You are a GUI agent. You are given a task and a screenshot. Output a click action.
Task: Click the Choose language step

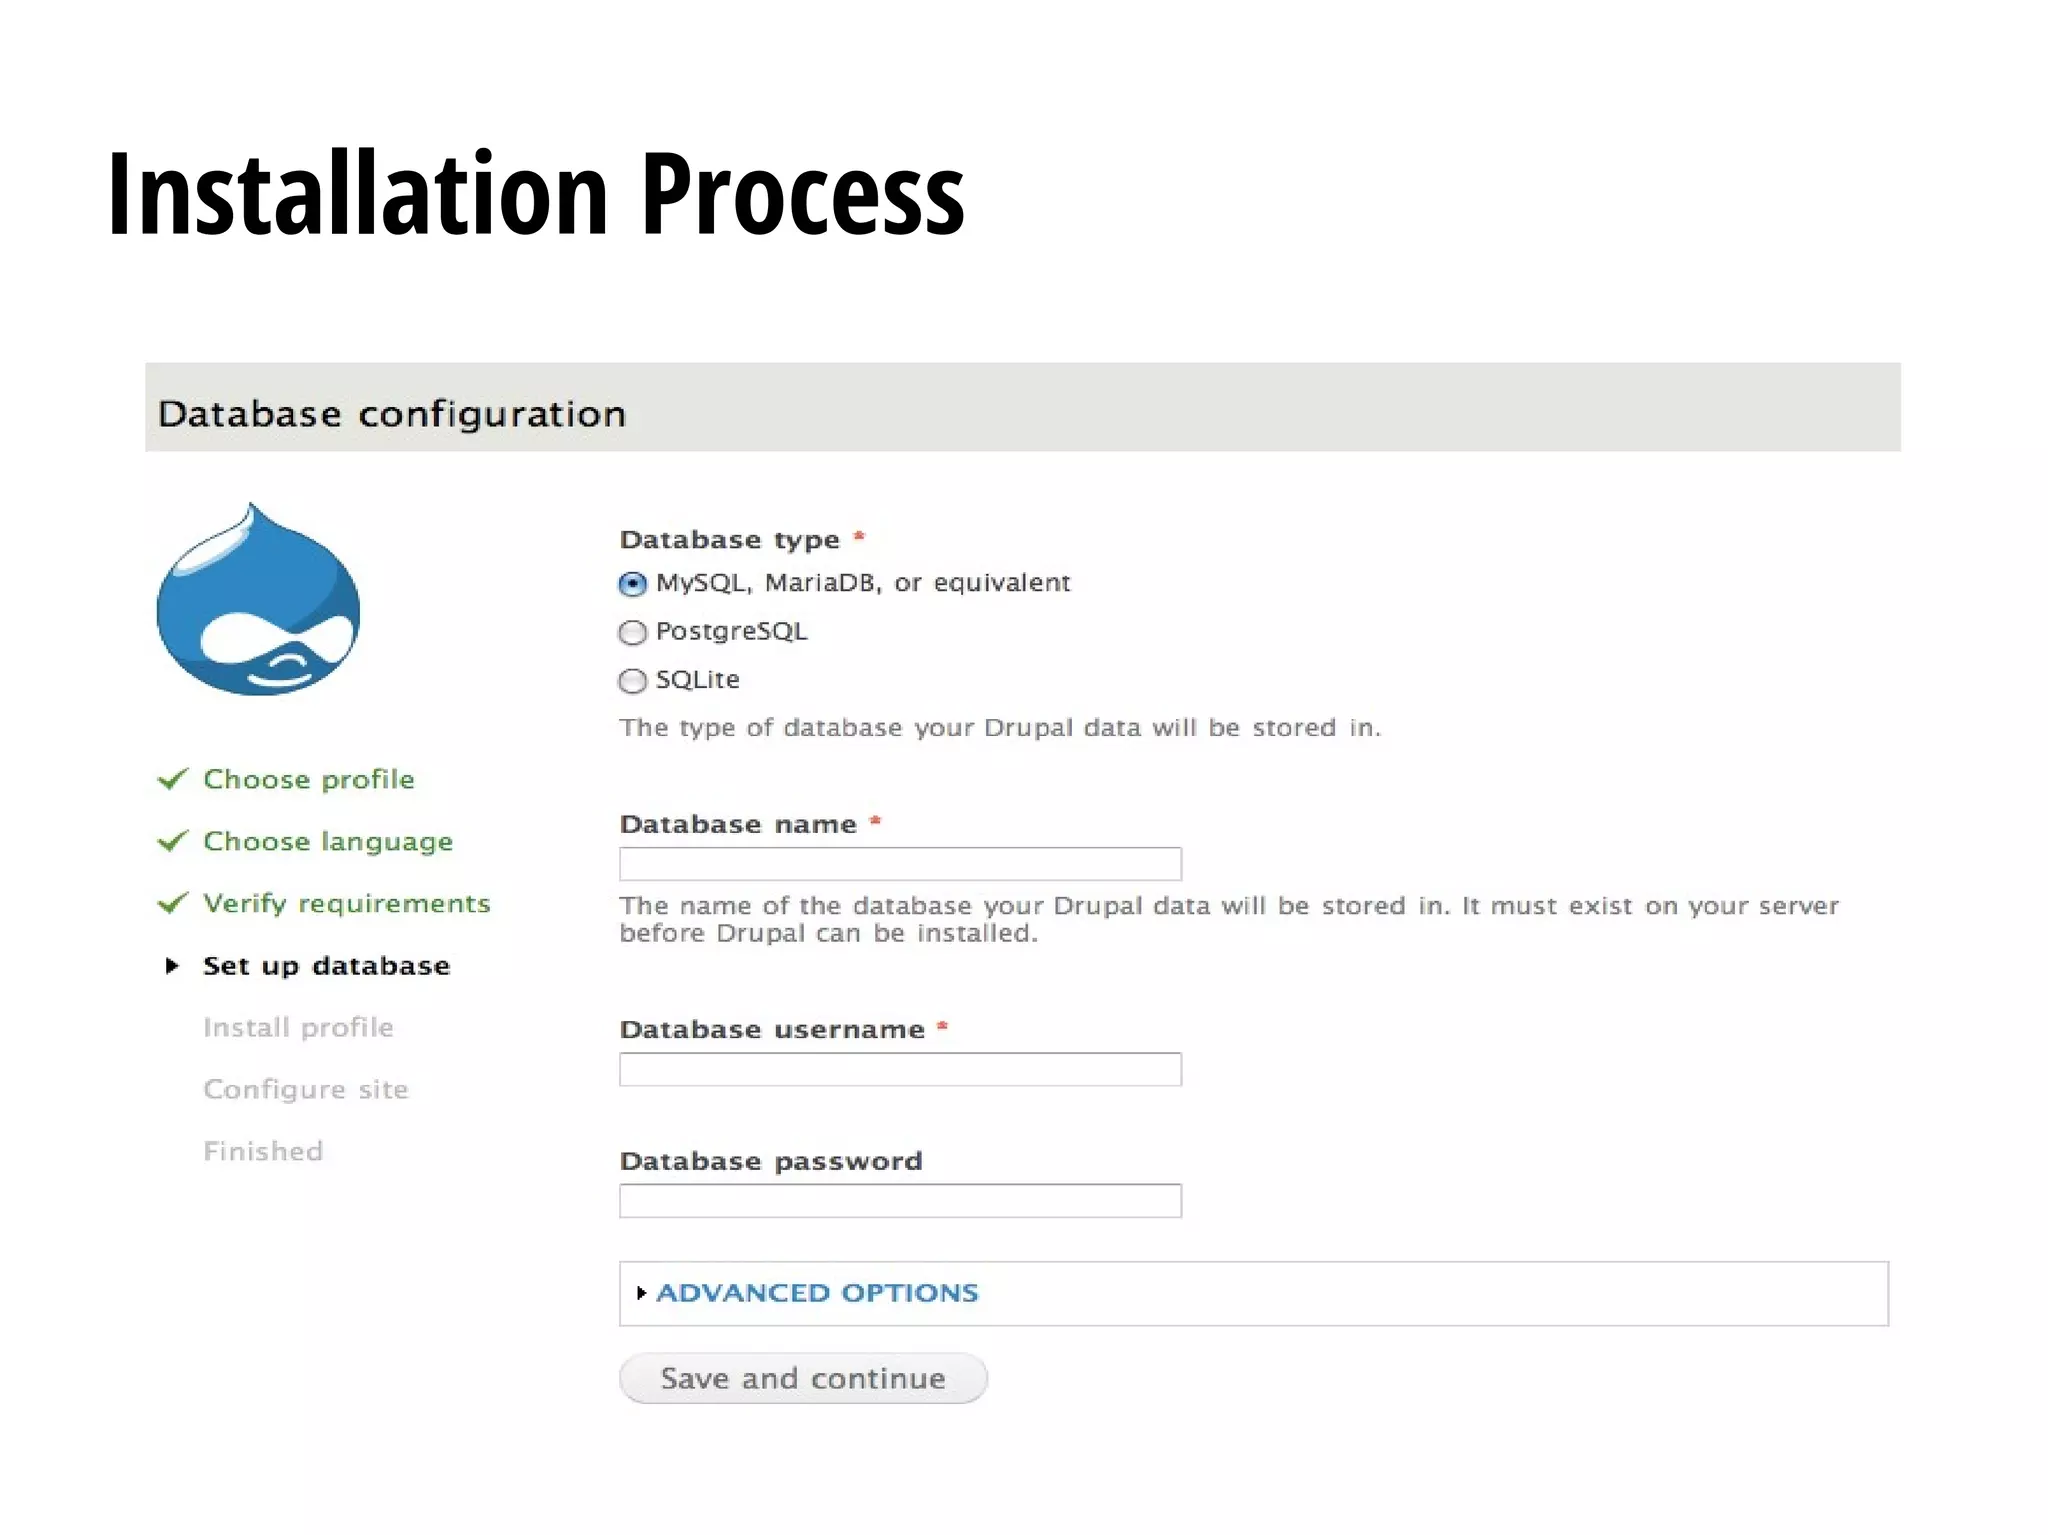328,842
